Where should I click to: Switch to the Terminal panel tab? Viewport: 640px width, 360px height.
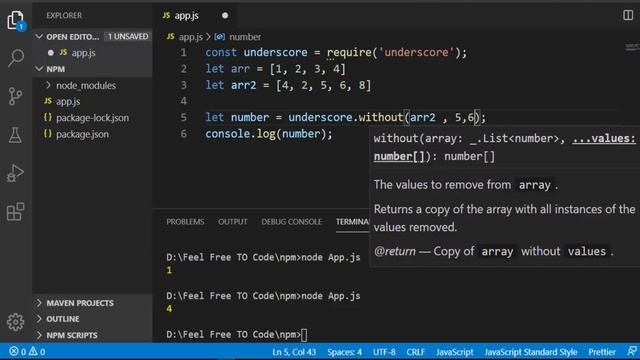pos(352,222)
